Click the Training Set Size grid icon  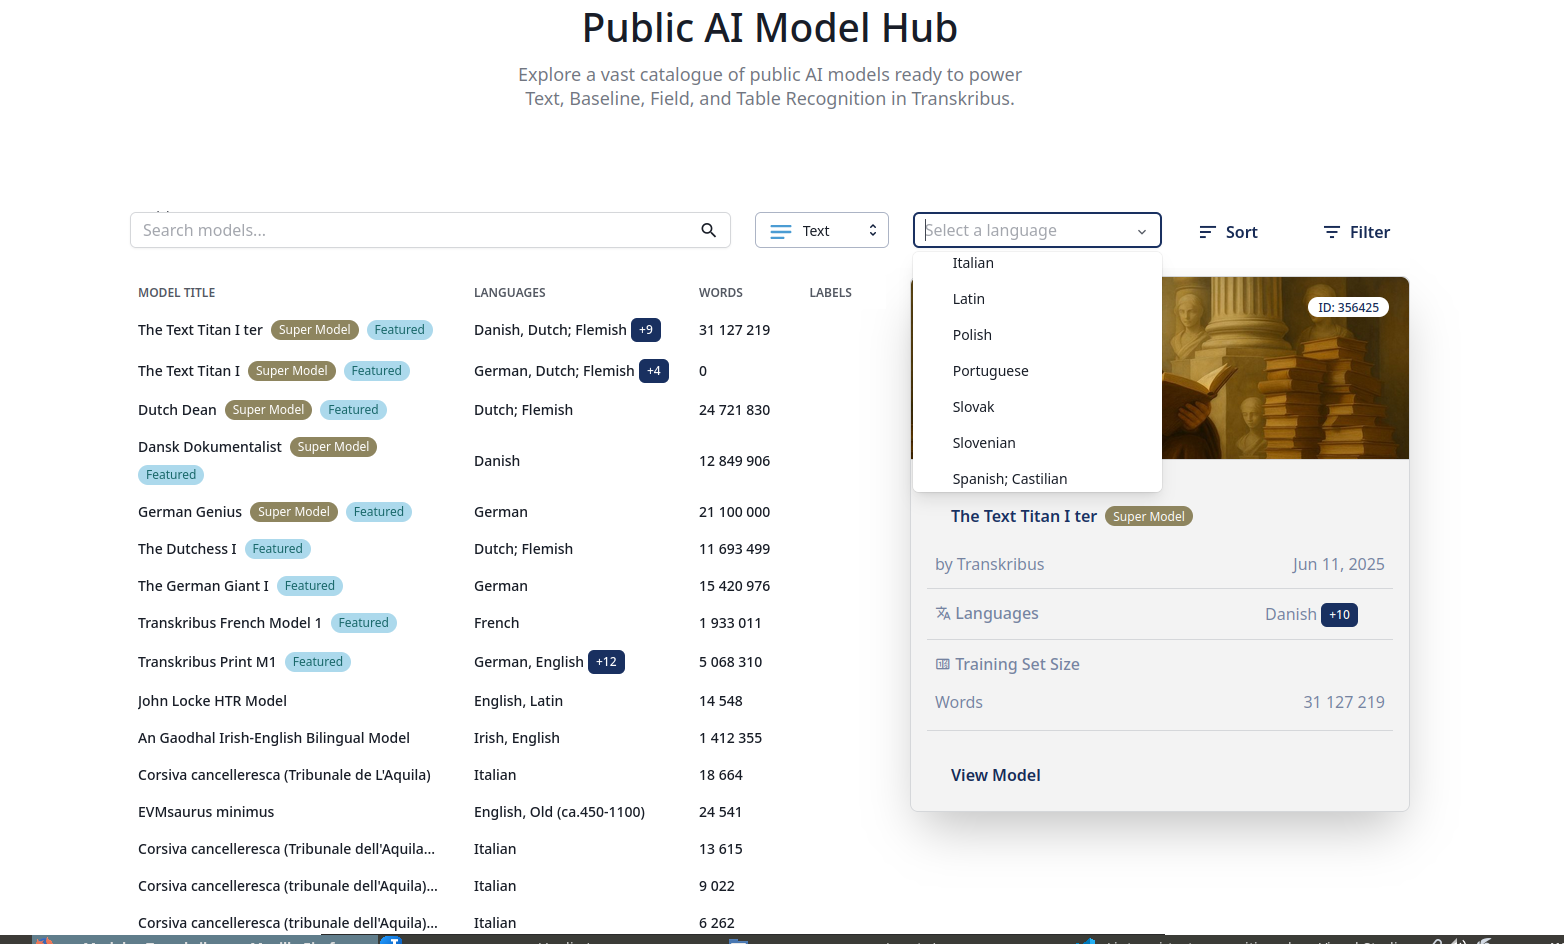tap(941, 663)
